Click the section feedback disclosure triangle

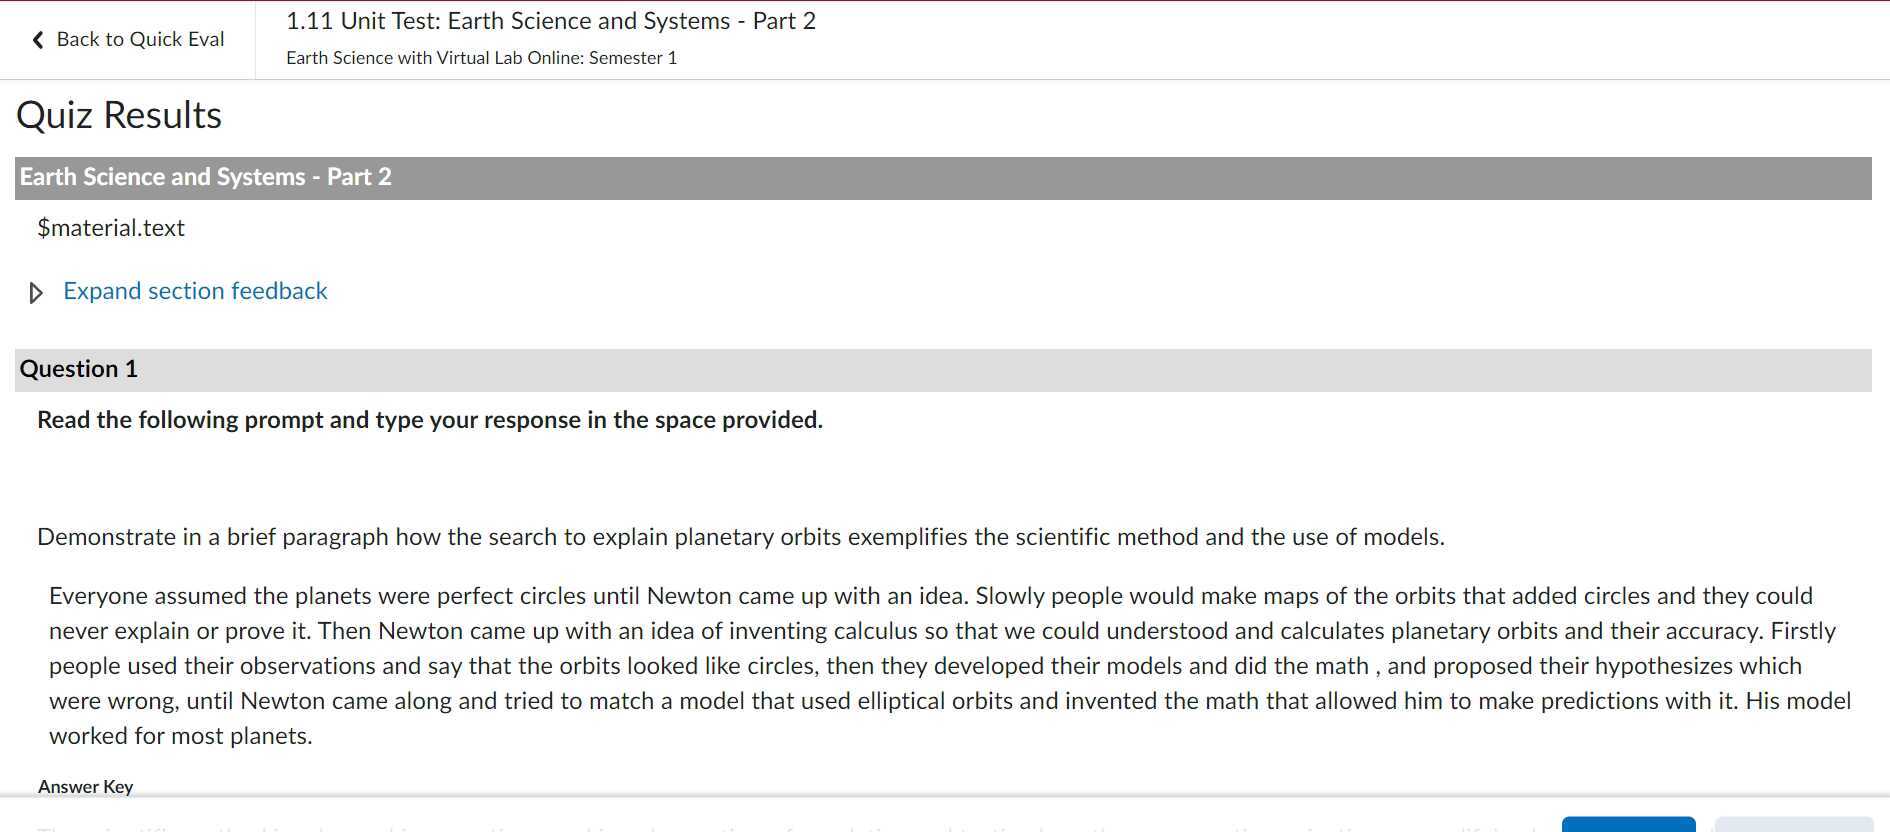[x=36, y=293]
